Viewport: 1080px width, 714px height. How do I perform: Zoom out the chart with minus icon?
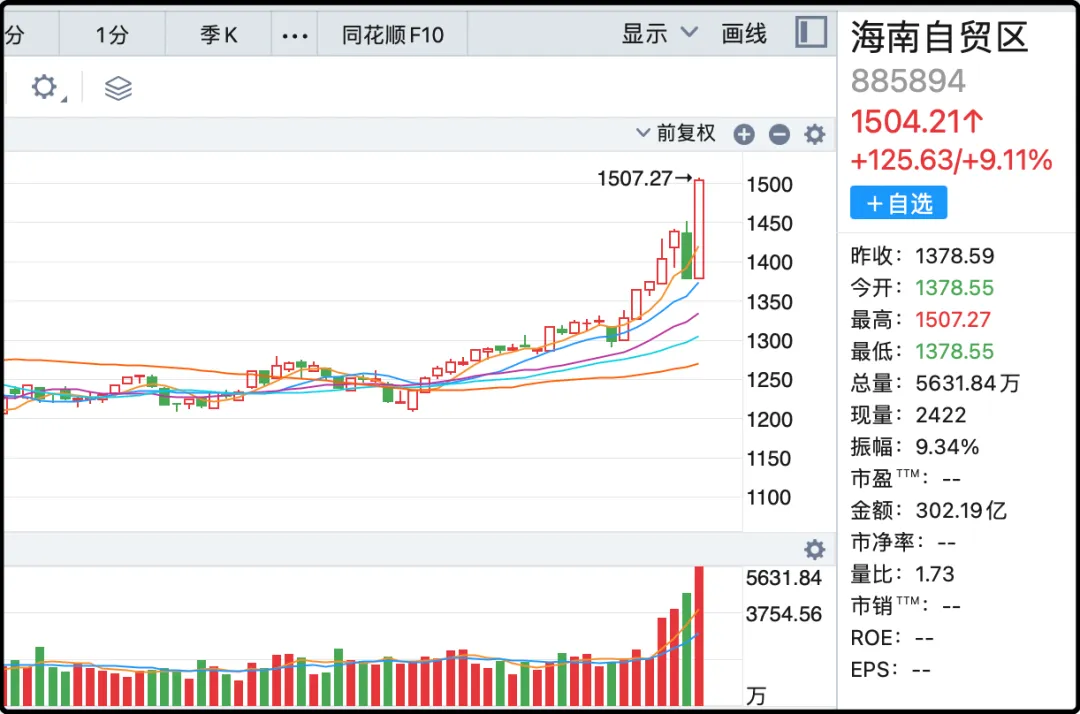coord(779,134)
